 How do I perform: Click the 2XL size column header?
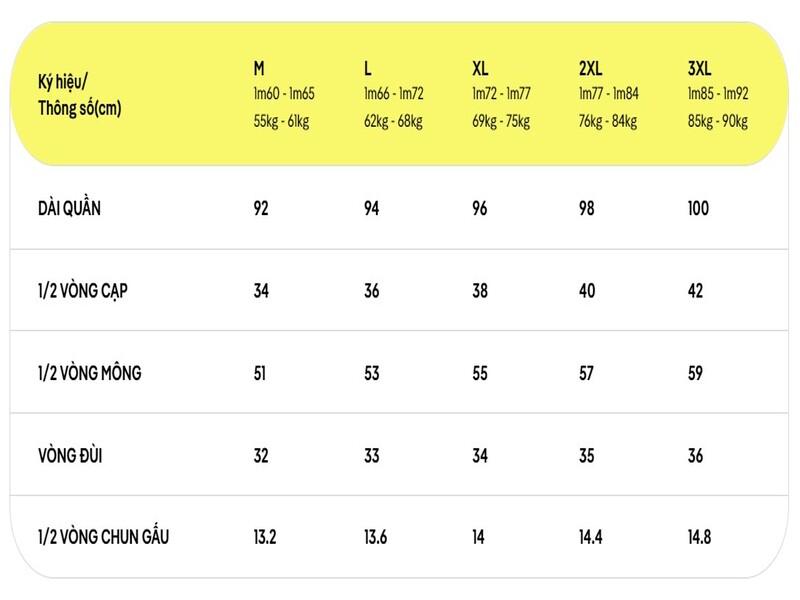click(x=591, y=69)
